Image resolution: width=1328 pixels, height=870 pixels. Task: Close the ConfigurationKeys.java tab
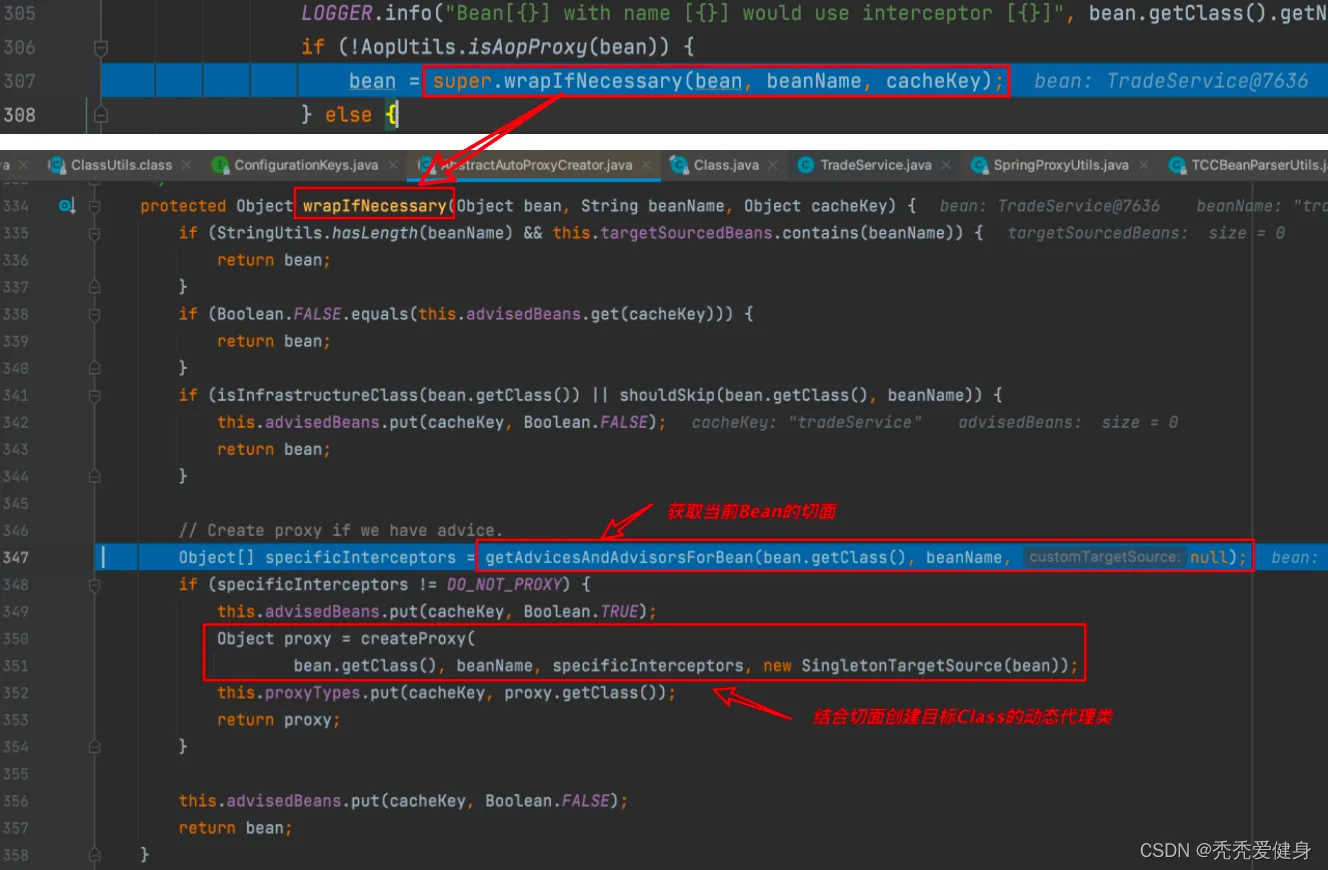click(395, 165)
